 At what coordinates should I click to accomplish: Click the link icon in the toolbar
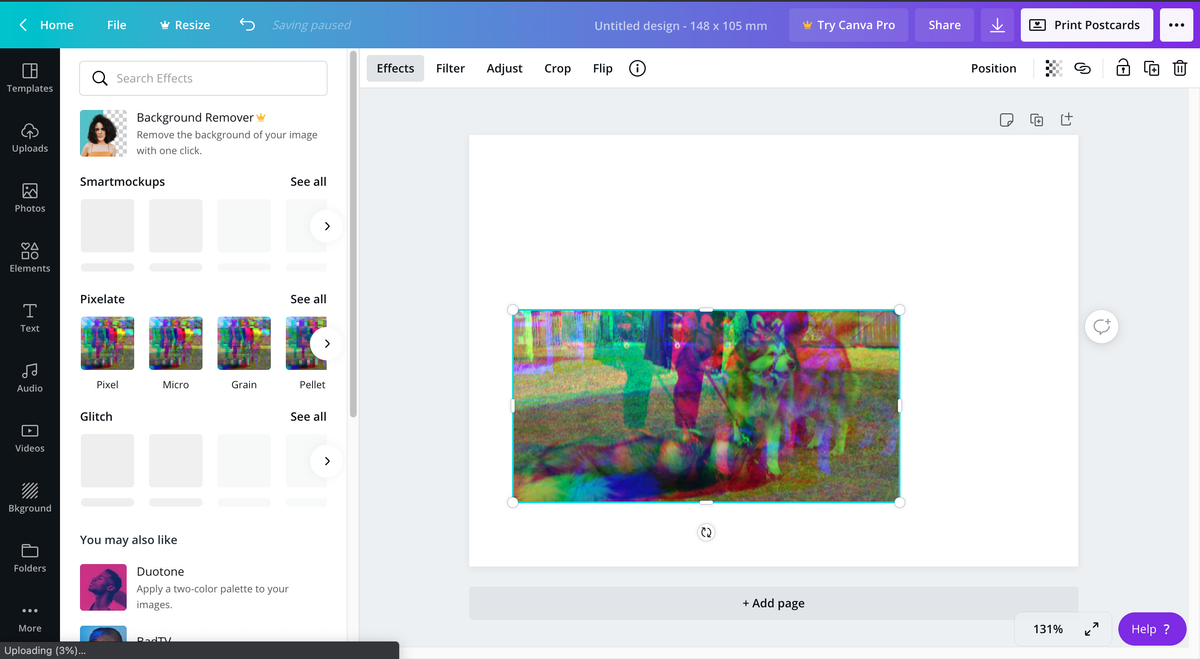pos(1082,68)
